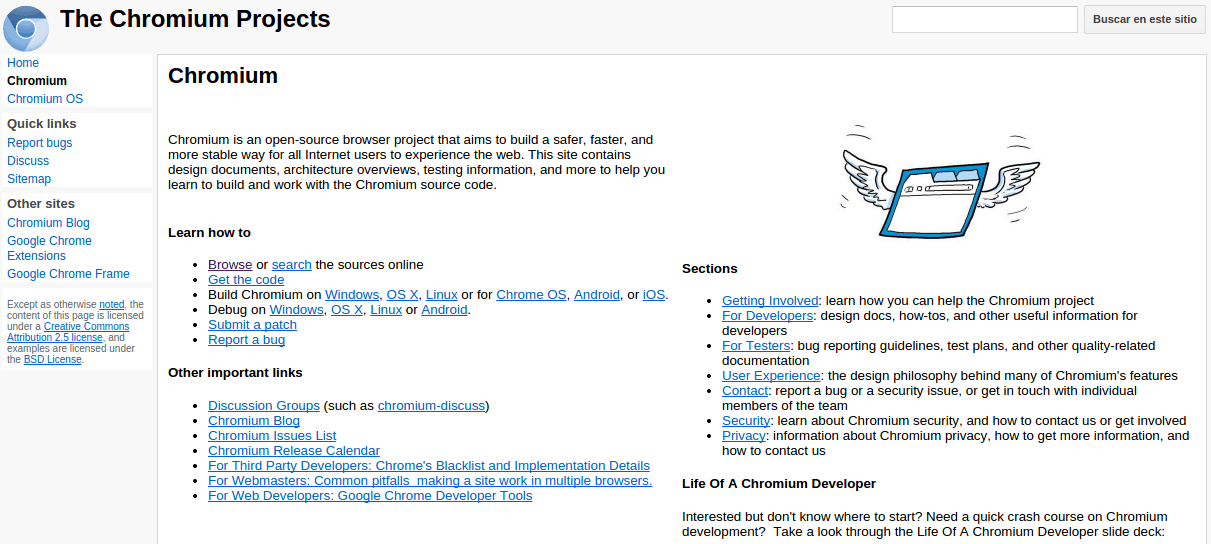The height and width of the screenshot is (544, 1211).
Task: Open the Security section link
Action: (x=746, y=421)
